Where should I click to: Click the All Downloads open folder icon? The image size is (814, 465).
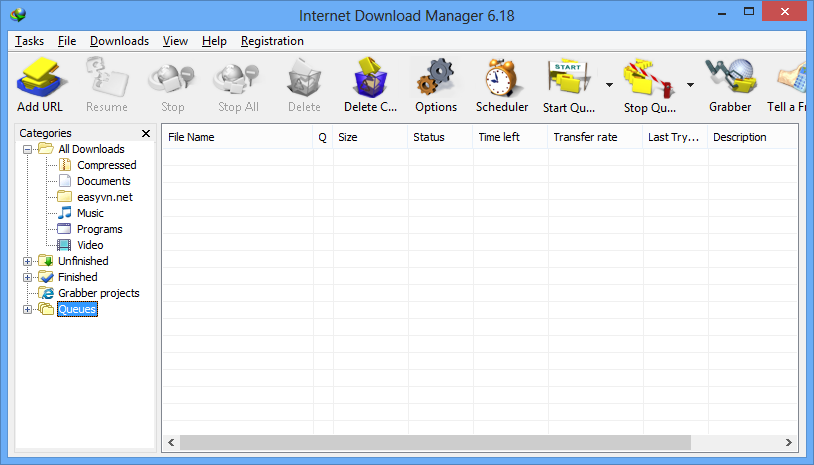tap(46, 149)
